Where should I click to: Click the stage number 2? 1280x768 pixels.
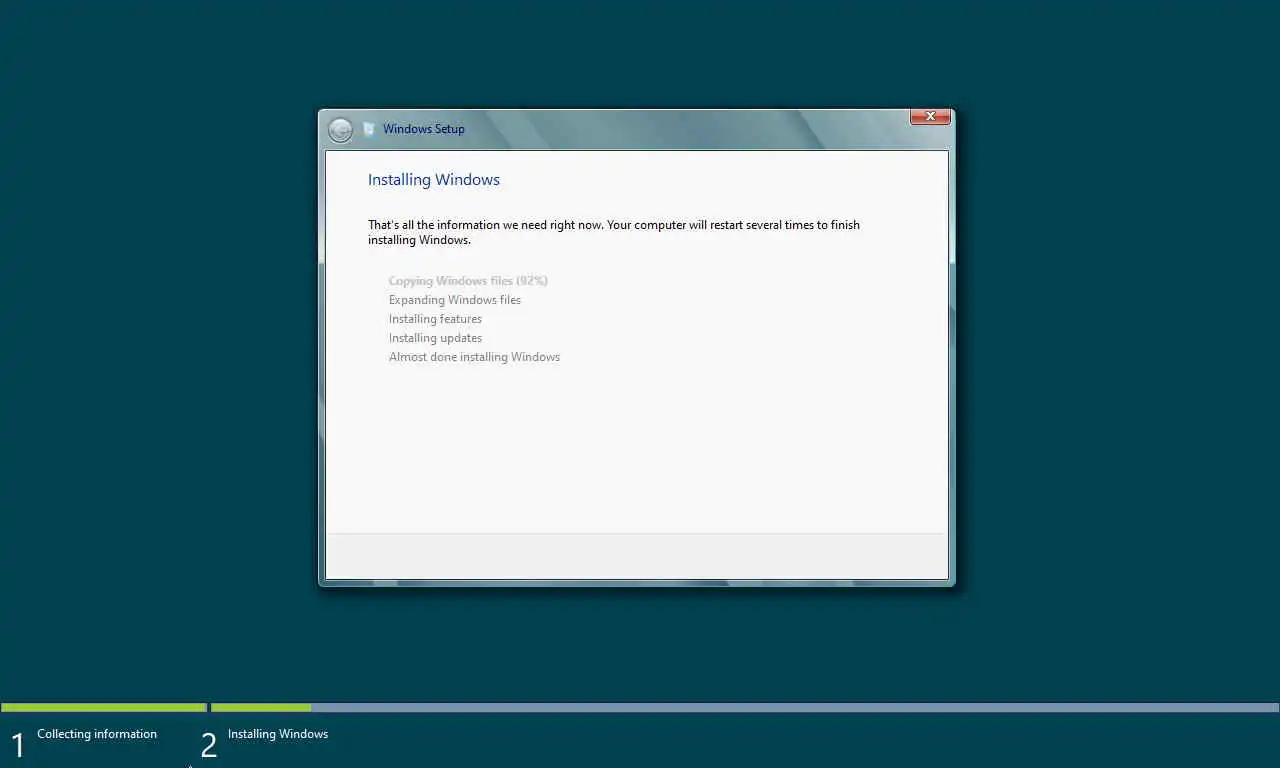tap(208, 746)
